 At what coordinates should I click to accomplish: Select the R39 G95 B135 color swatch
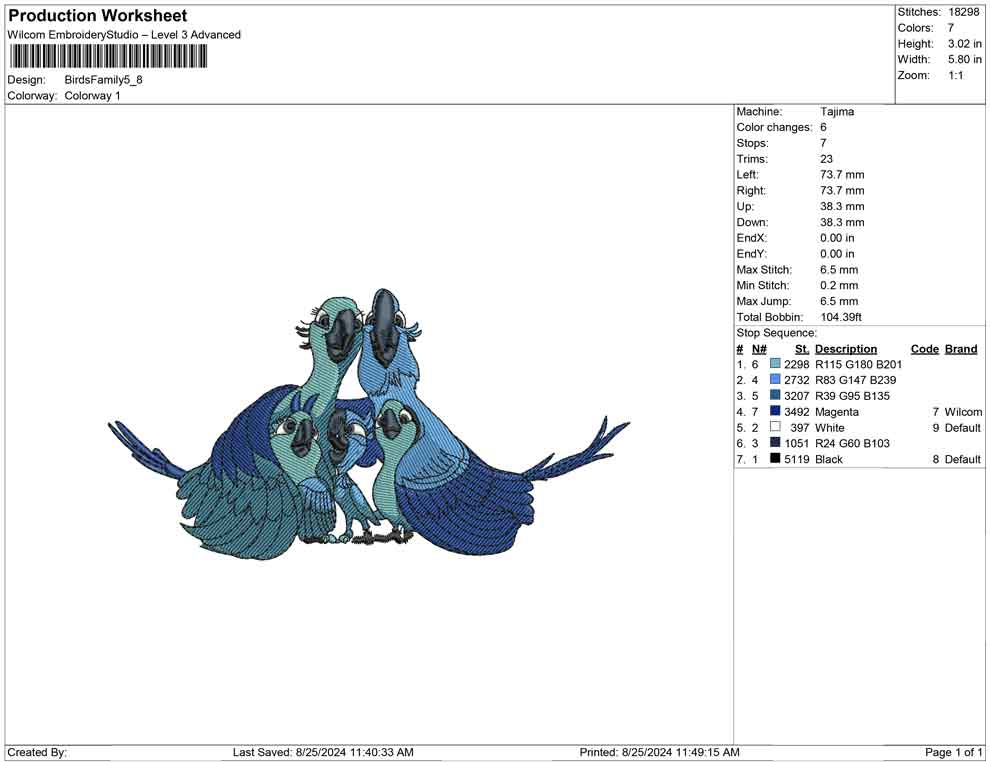click(x=775, y=396)
